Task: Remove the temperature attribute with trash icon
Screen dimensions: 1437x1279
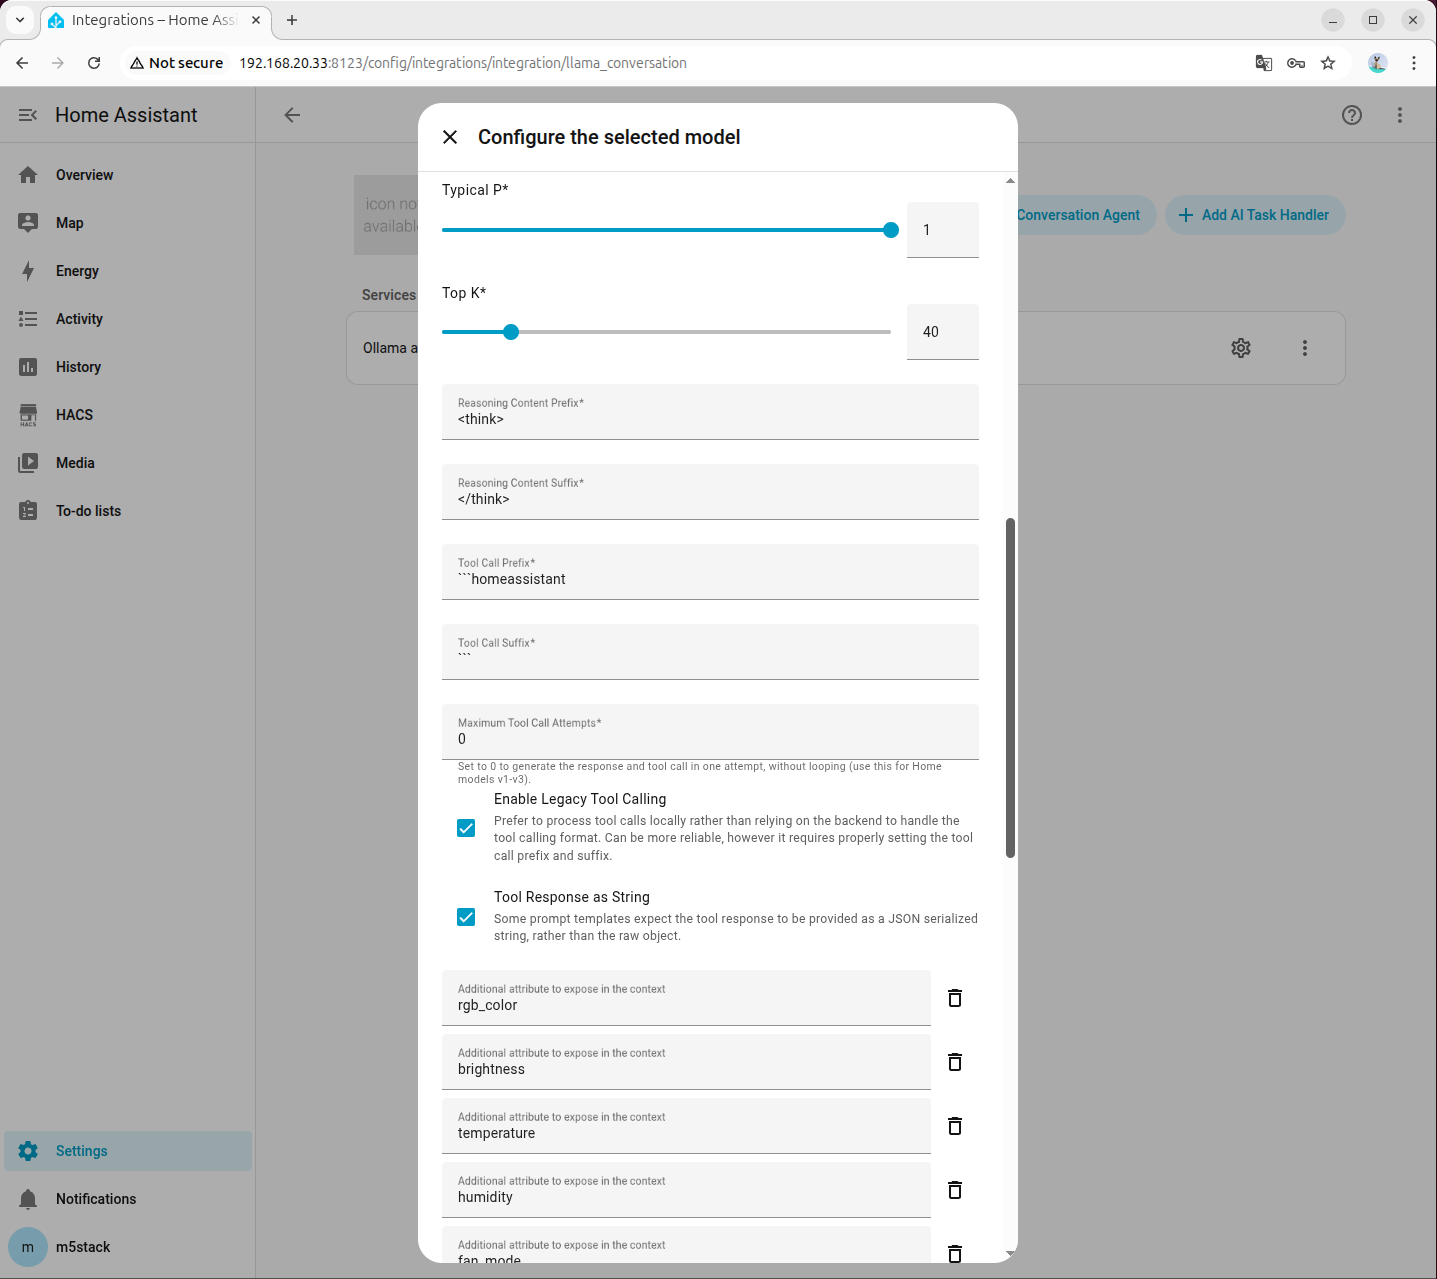Action: [x=955, y=1126]
